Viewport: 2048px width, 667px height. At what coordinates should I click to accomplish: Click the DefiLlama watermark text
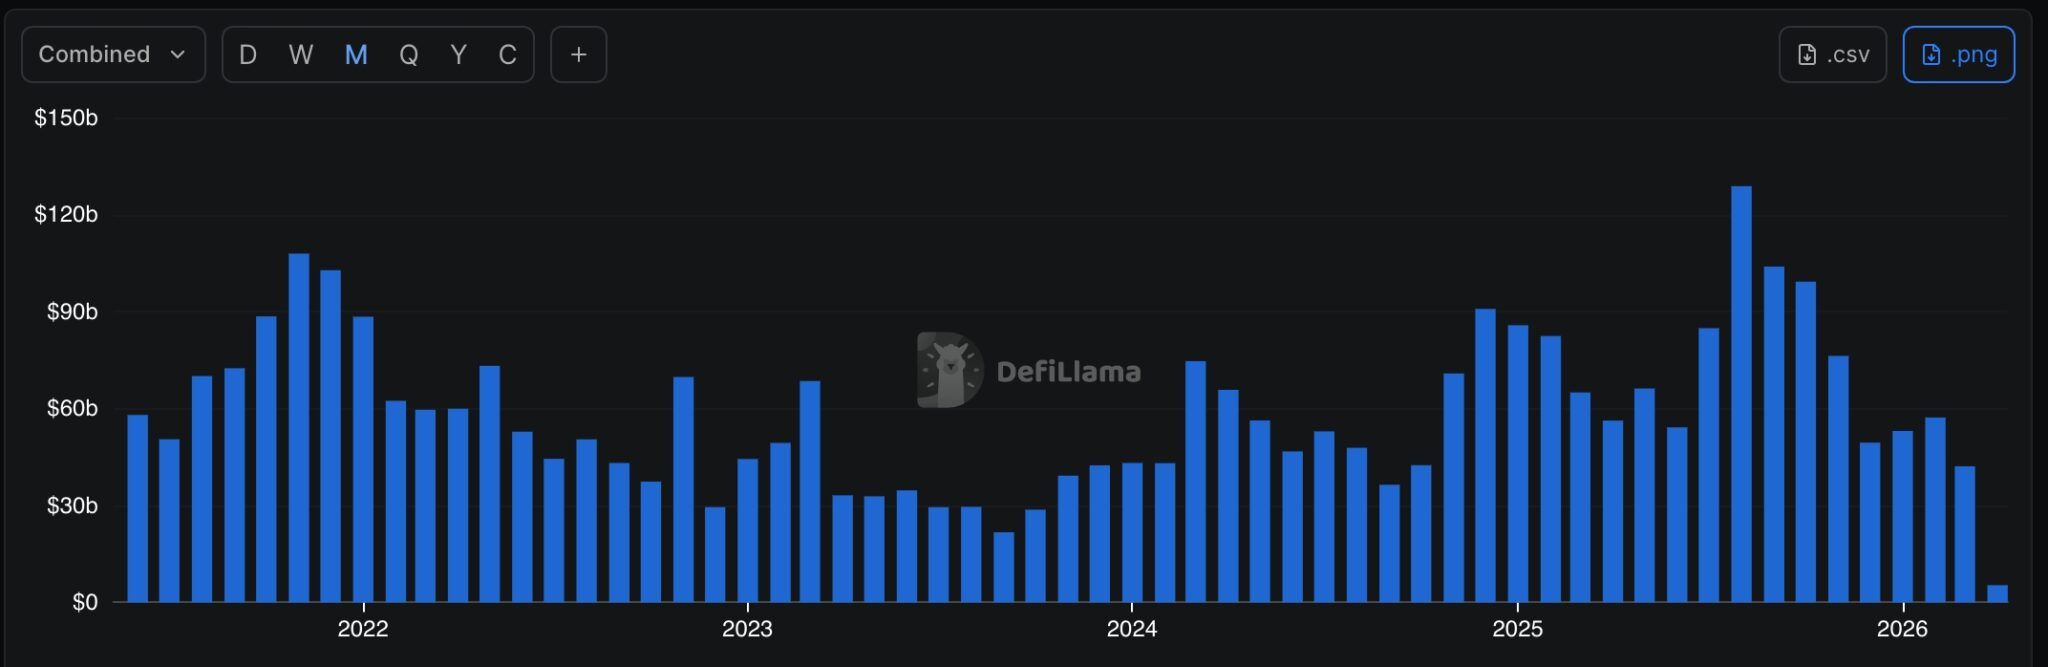(x=1068, y=372)
